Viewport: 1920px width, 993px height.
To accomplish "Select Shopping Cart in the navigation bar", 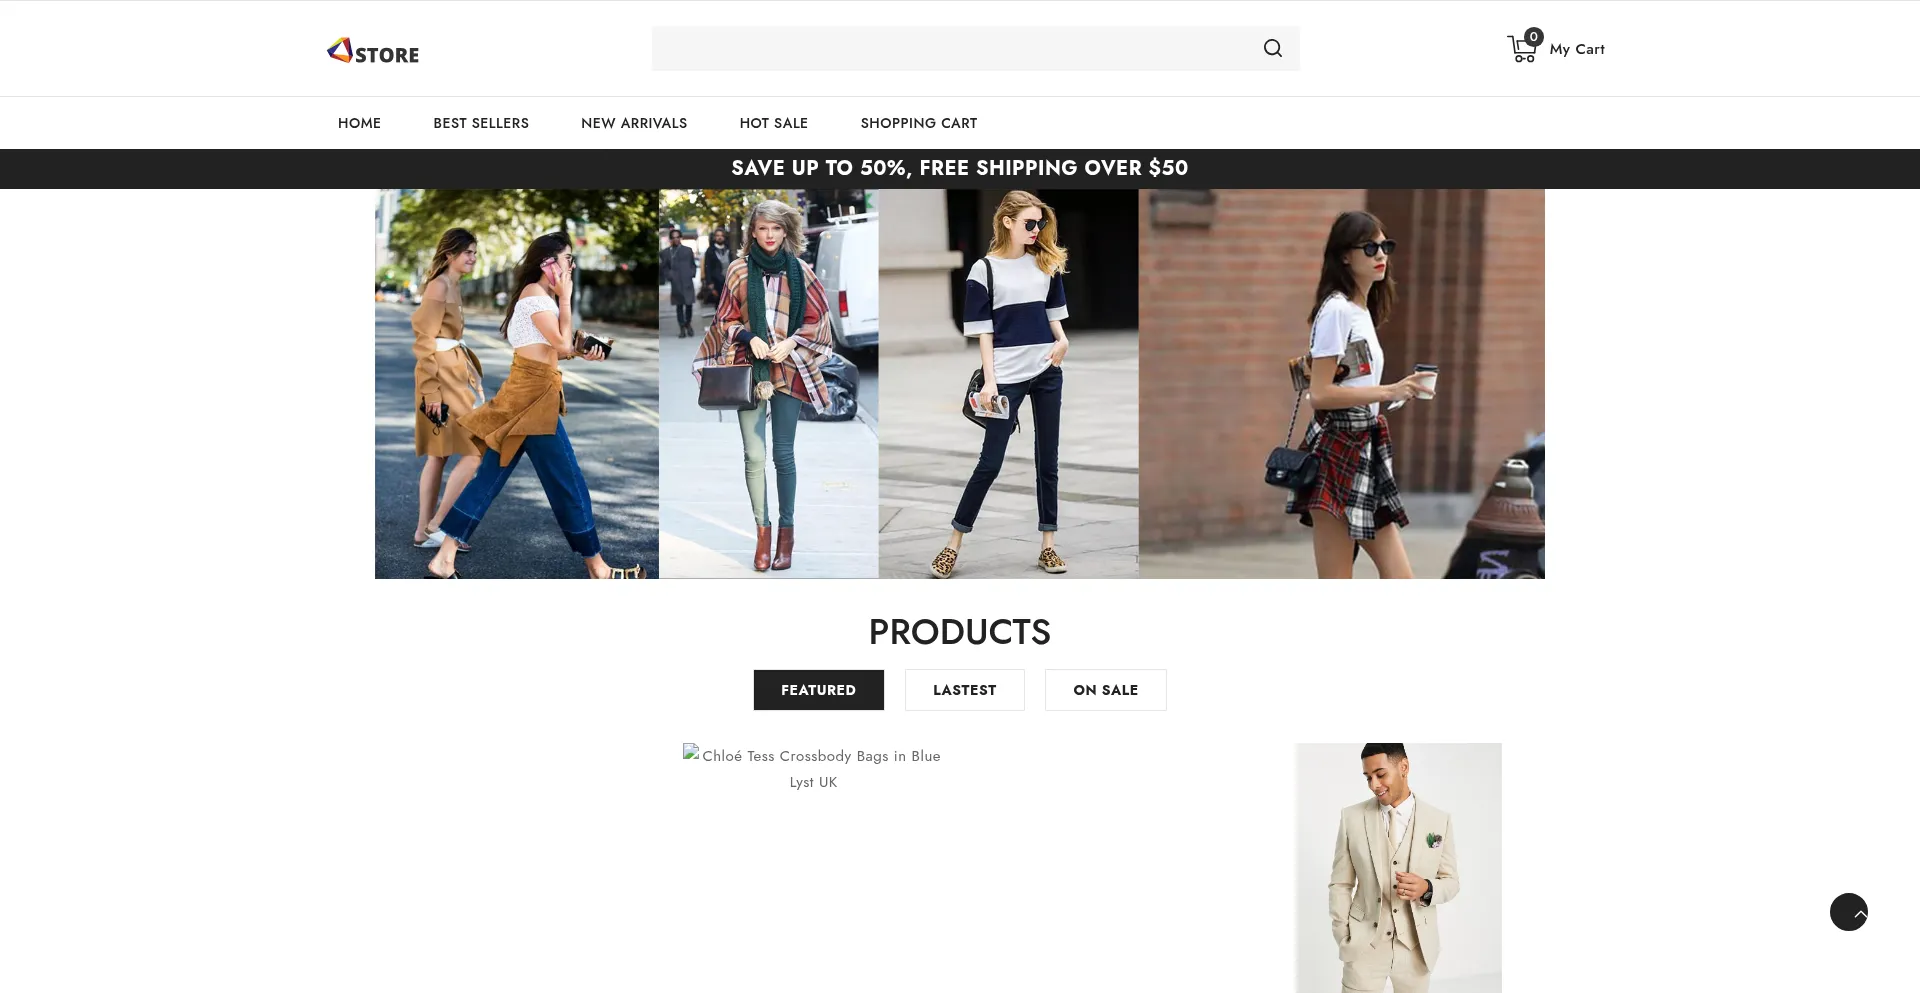I will click(x=918, y=123).
